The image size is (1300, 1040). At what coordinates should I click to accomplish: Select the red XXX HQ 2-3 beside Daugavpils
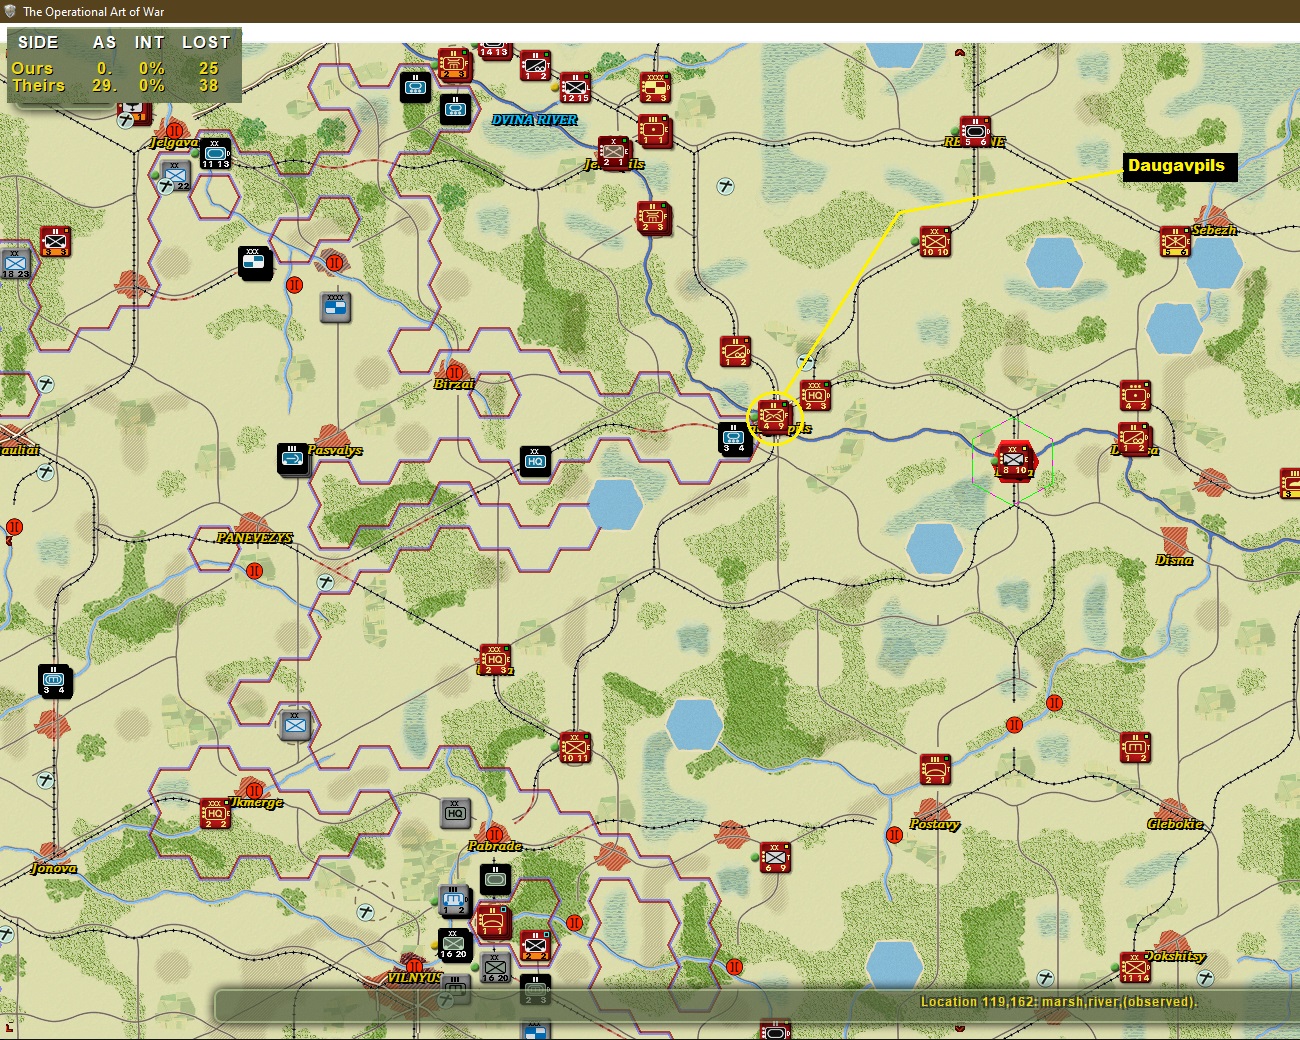[815, 396]
